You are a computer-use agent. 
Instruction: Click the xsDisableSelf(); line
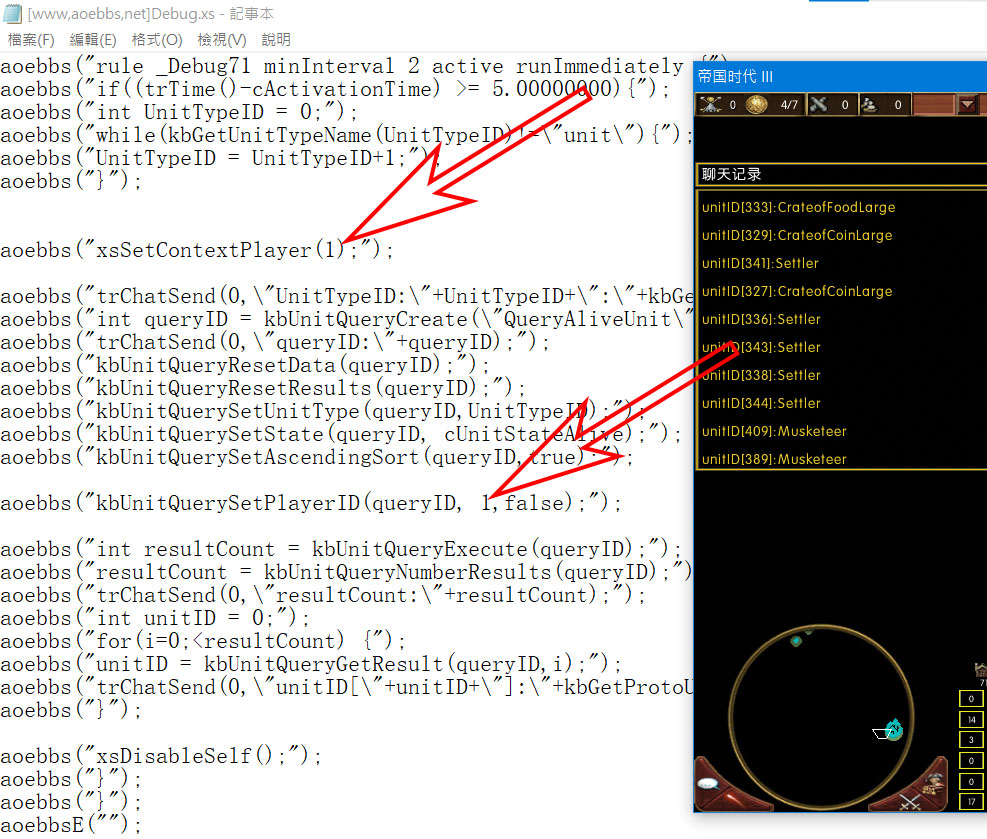click(161, 756)
